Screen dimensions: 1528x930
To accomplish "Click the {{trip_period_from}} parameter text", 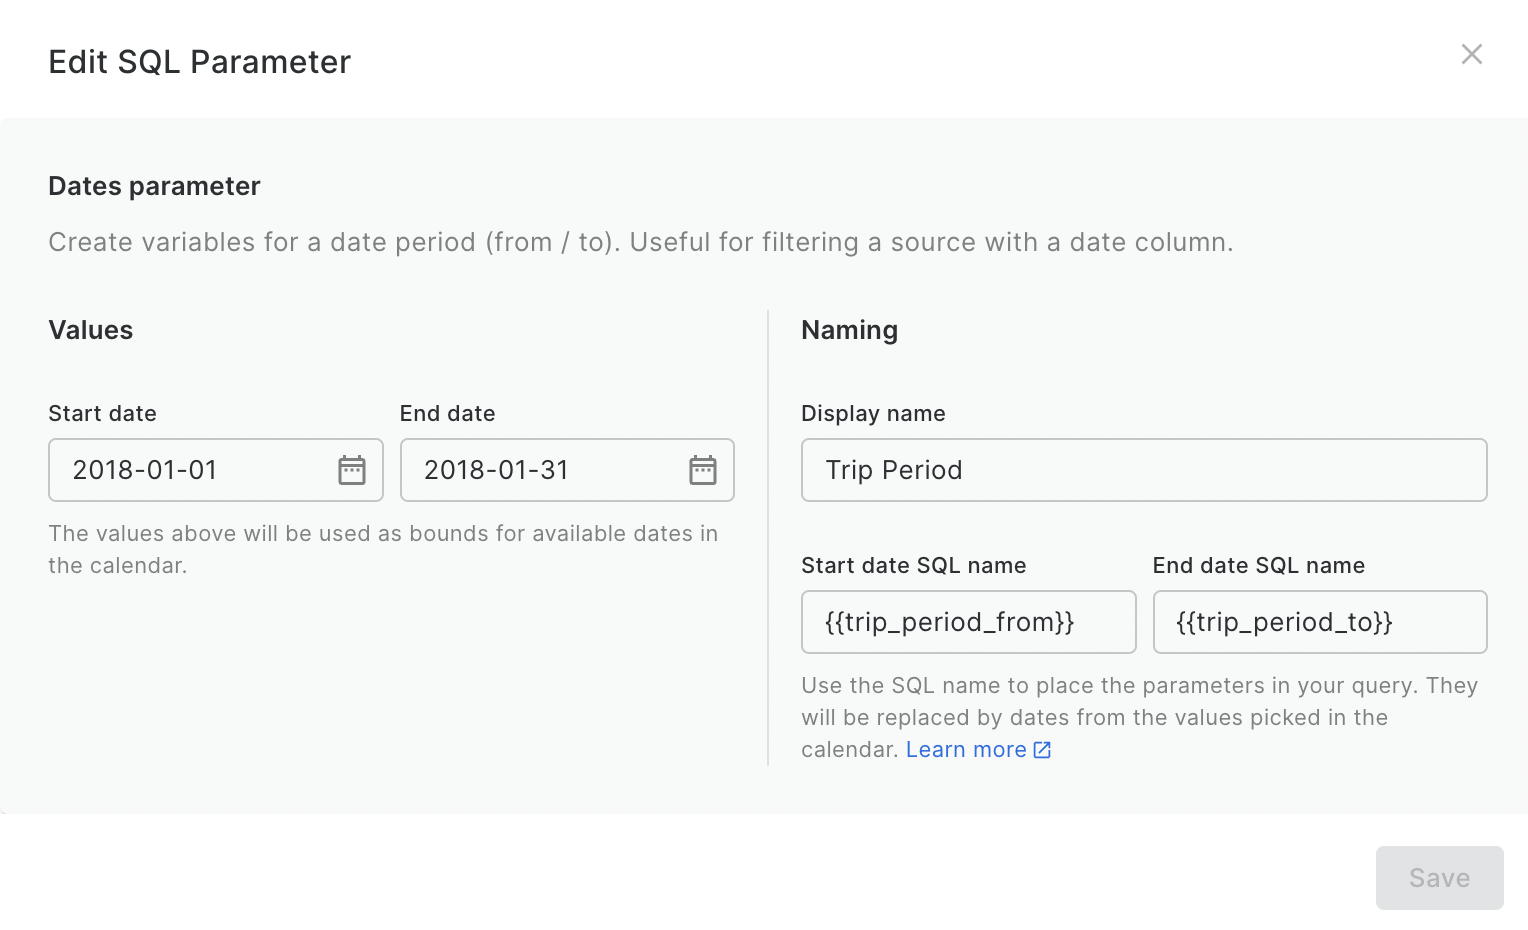I will (949, 622).
